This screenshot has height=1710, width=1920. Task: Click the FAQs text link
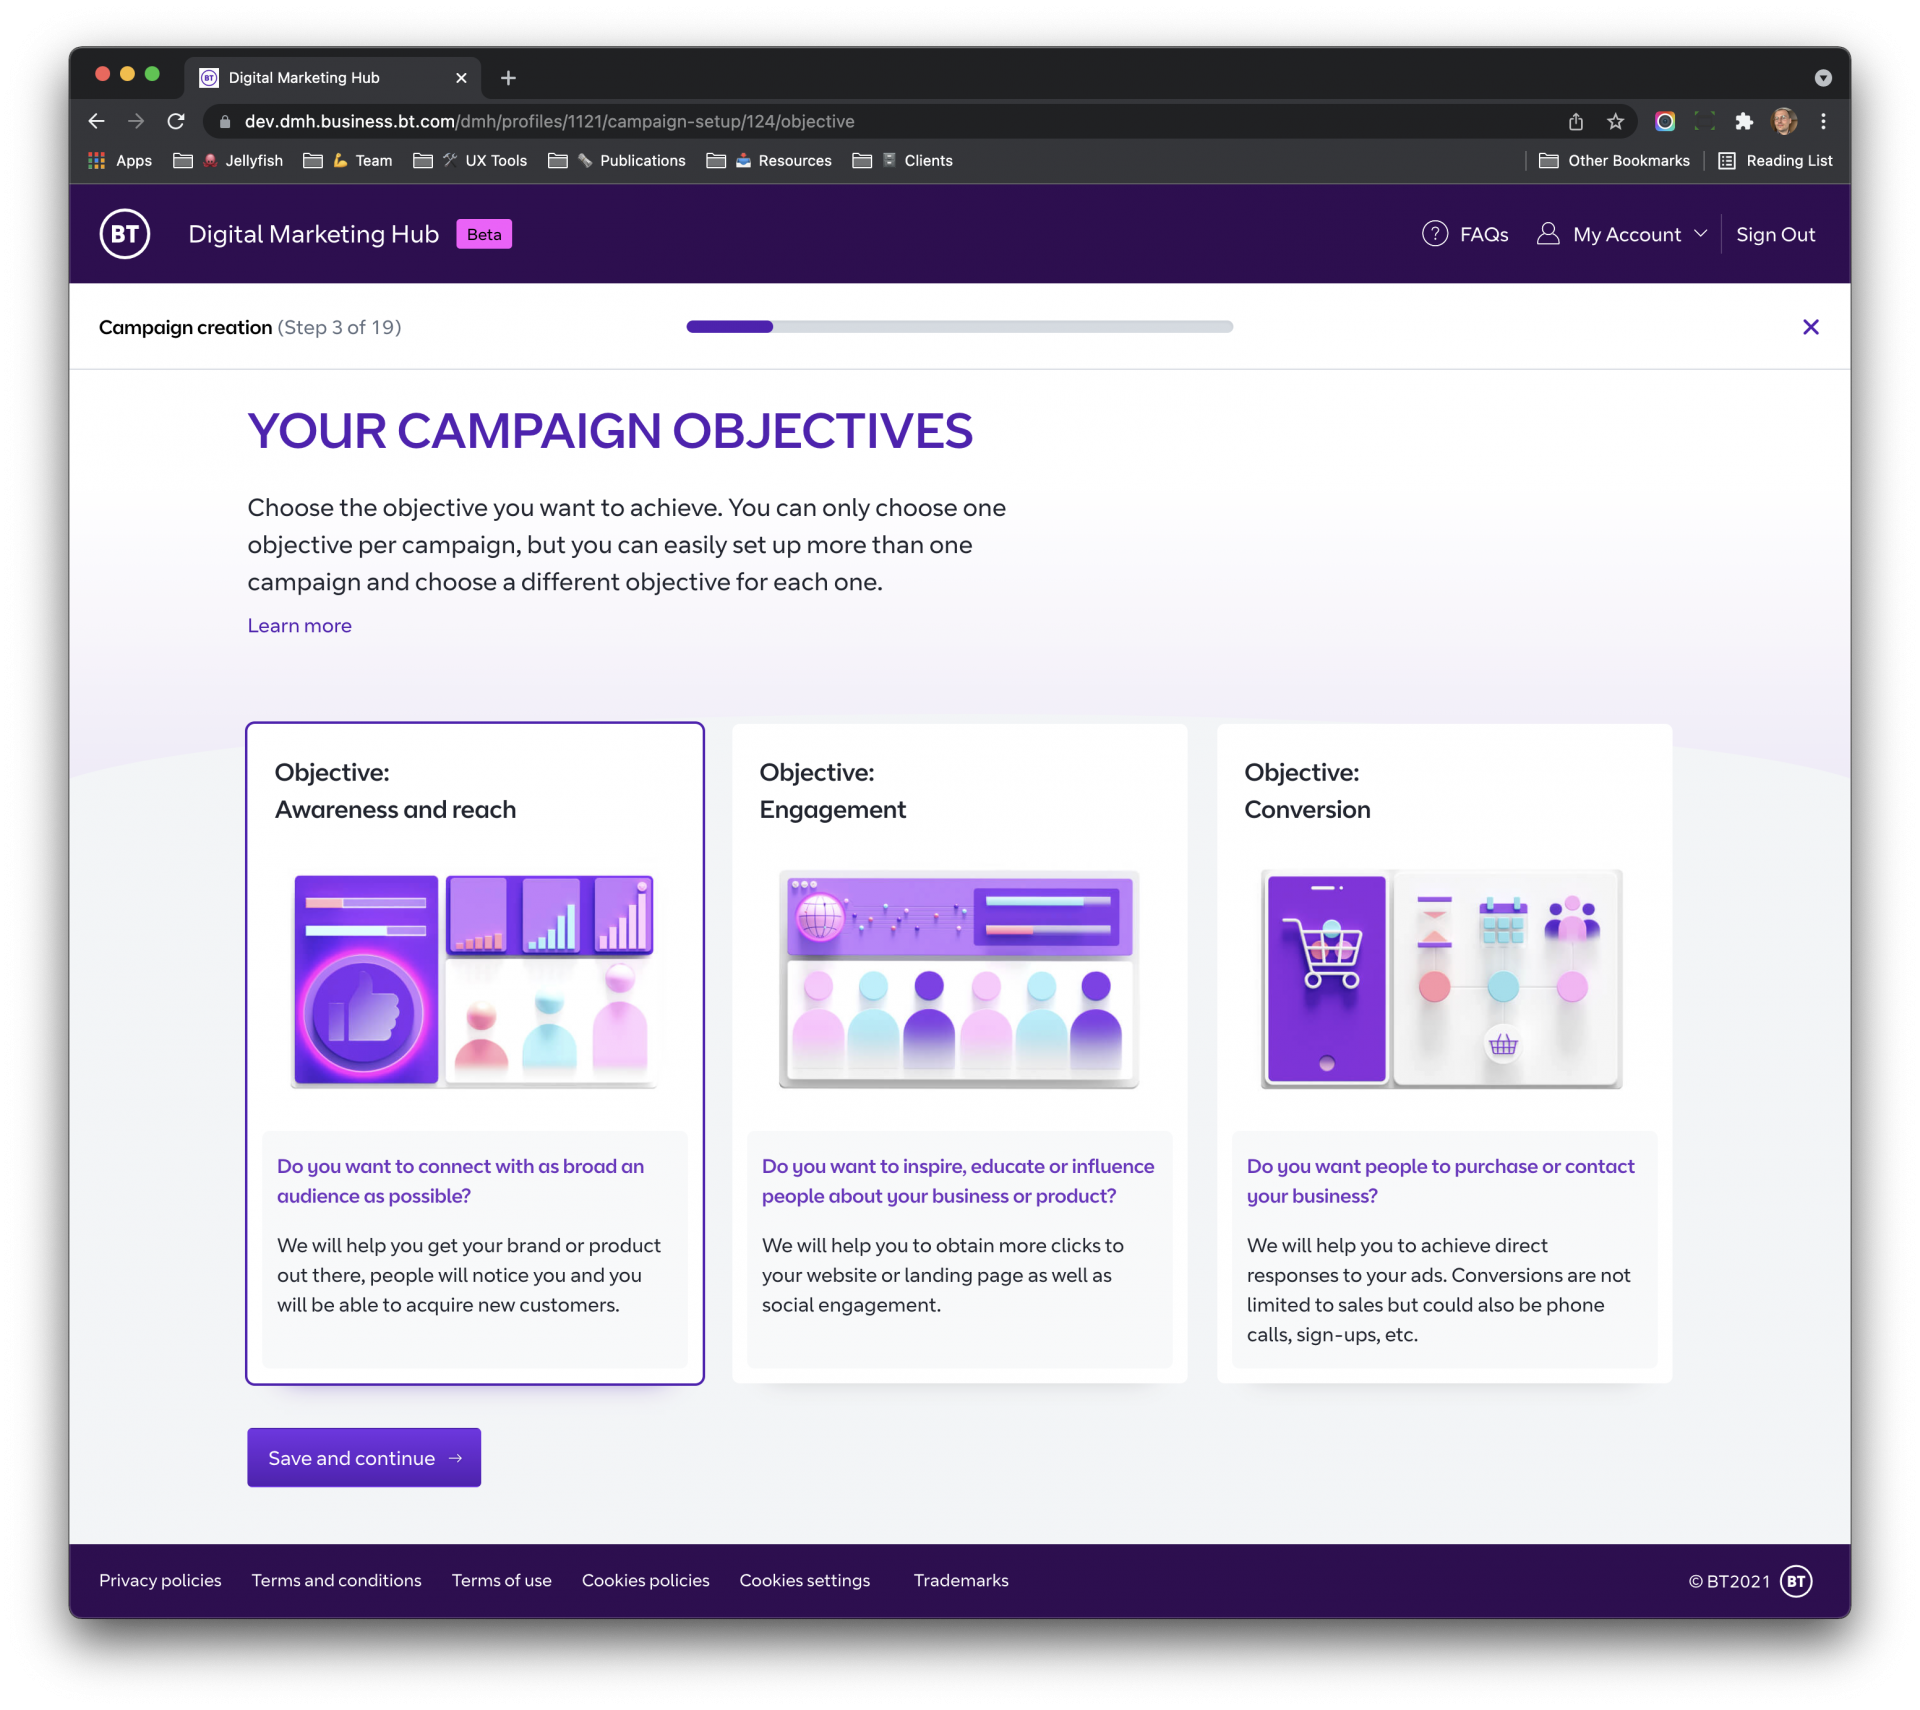click(1484, 235)
